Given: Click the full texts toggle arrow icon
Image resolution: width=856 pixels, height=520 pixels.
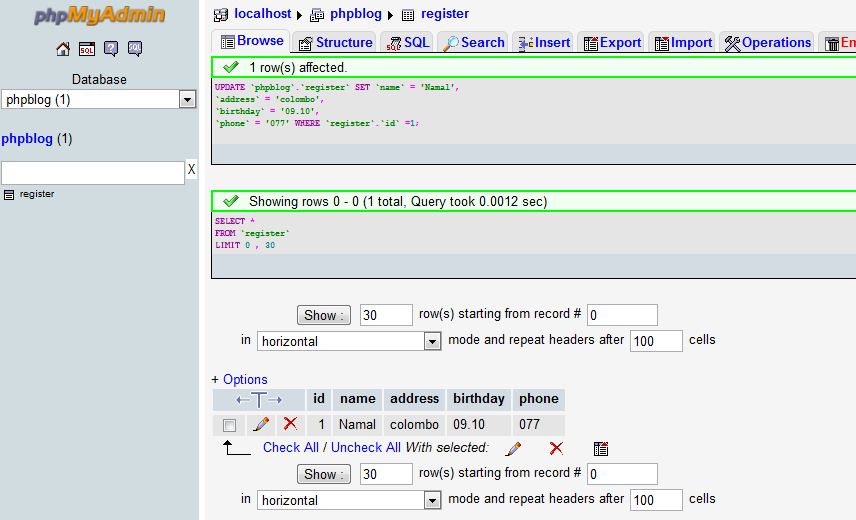Looking at the screenshot, I should [259, 400].
